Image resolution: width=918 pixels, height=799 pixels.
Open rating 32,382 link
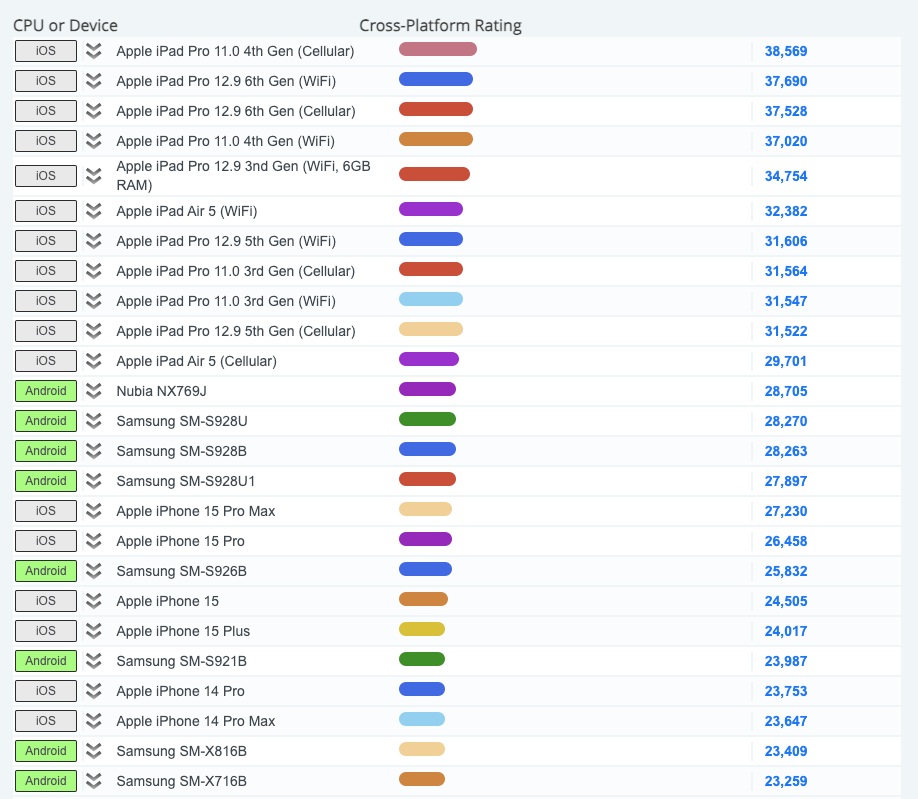(786, 211)
